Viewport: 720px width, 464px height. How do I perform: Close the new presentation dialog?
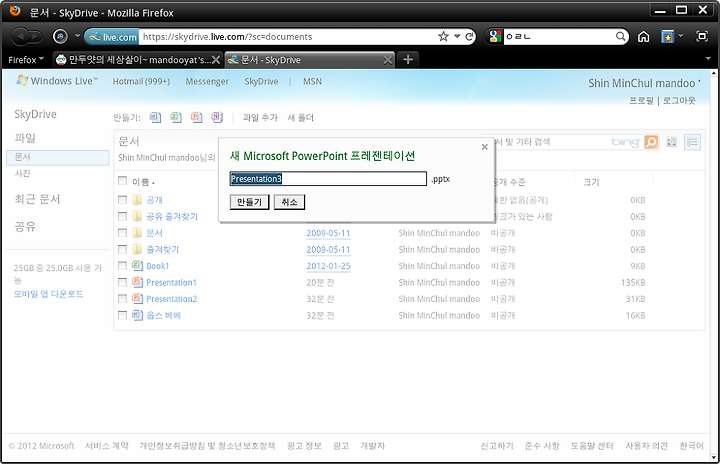484,147
